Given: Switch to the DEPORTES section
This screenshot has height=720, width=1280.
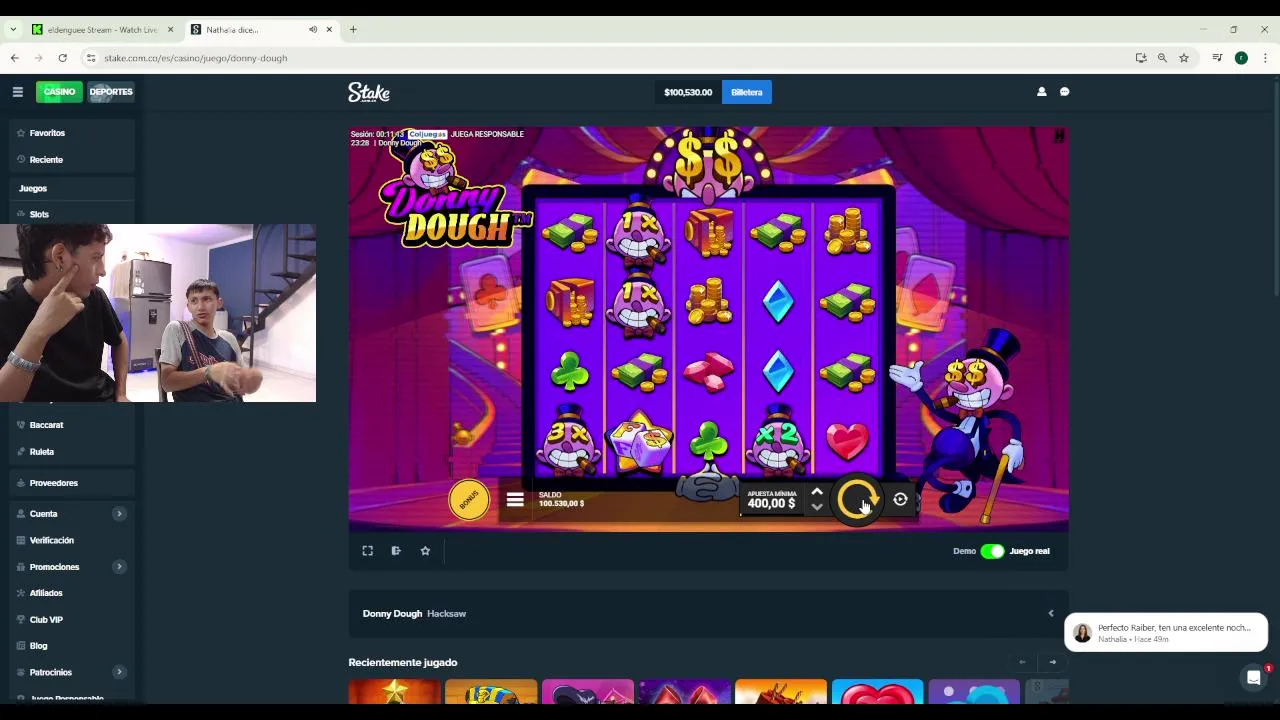Looking at the screenshot, I should tap(110, 92).
